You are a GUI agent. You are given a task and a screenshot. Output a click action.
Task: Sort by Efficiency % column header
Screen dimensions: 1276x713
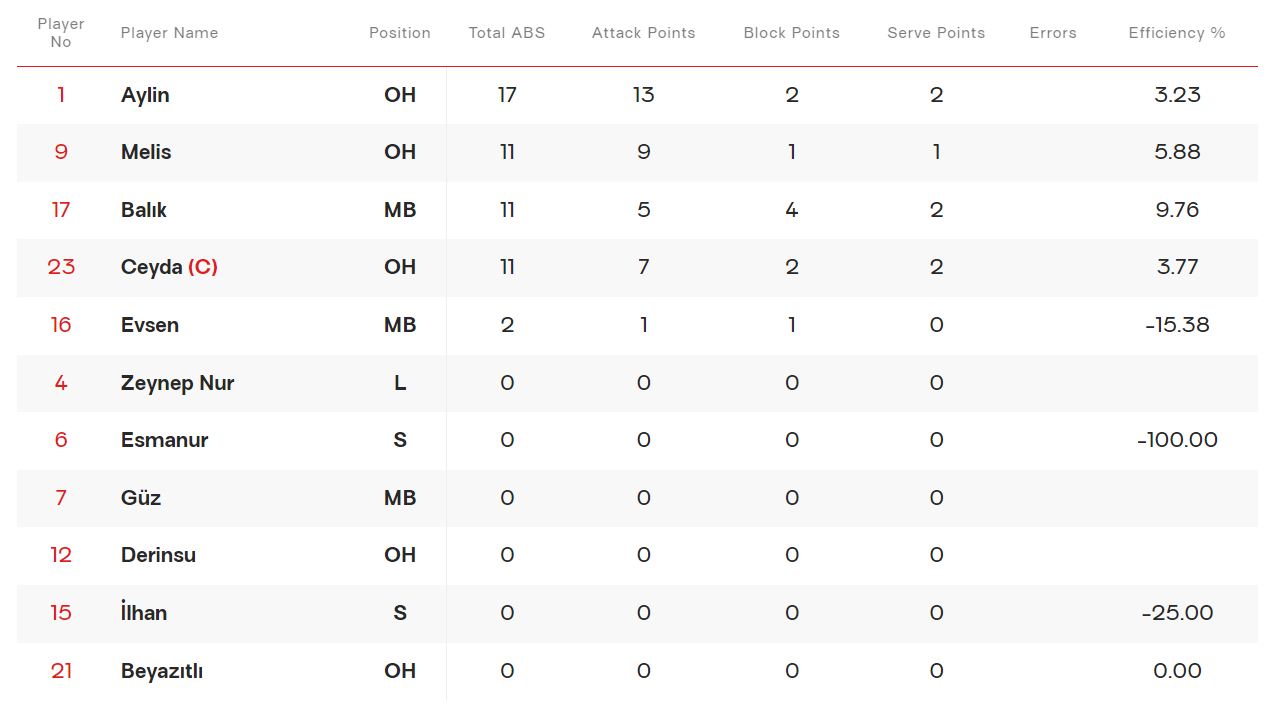(1177, 33)
